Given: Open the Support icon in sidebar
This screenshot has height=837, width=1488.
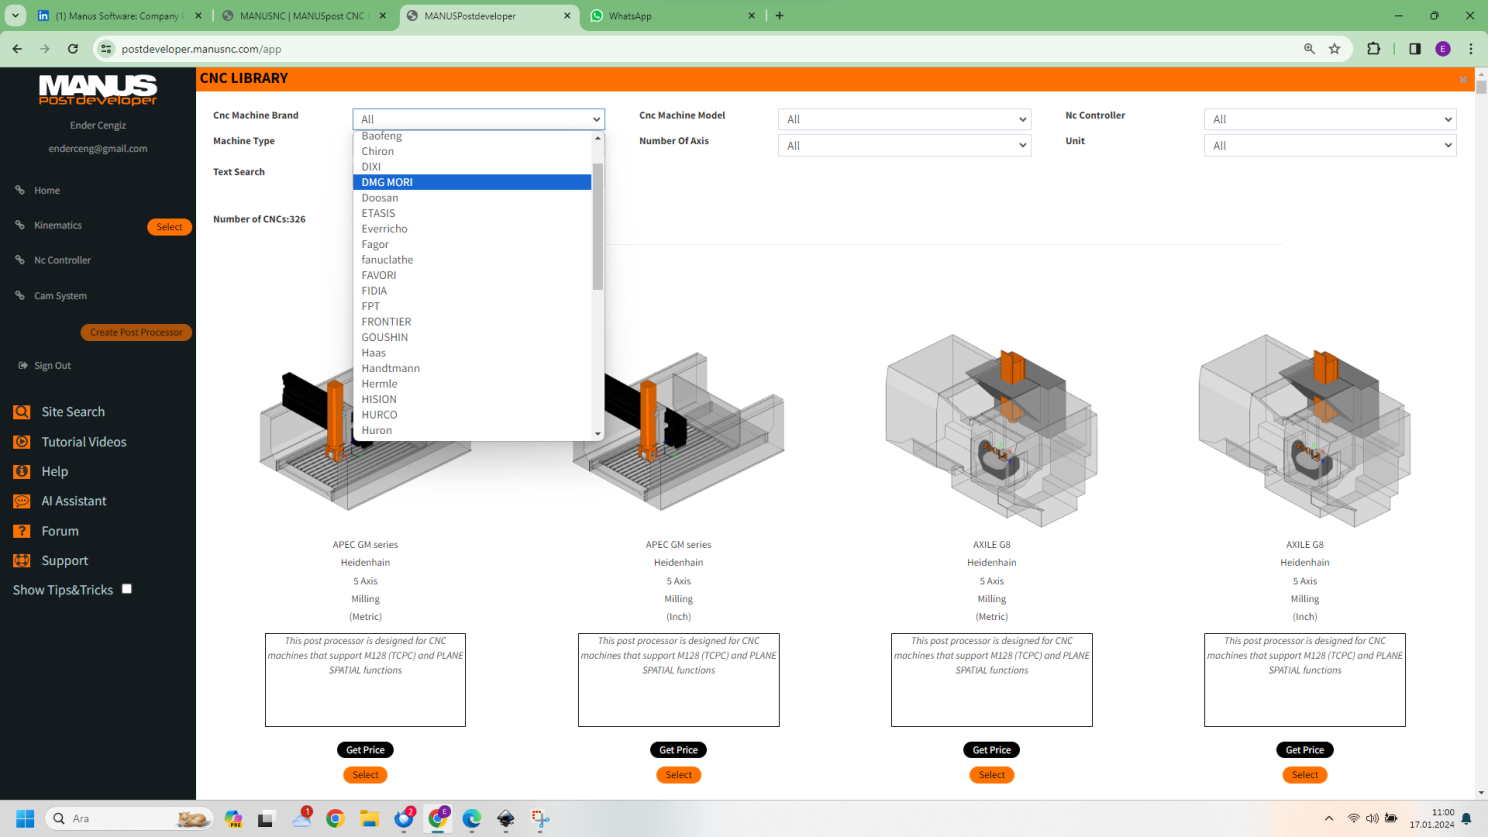Looking at the screenshot, I should point(22,561).
